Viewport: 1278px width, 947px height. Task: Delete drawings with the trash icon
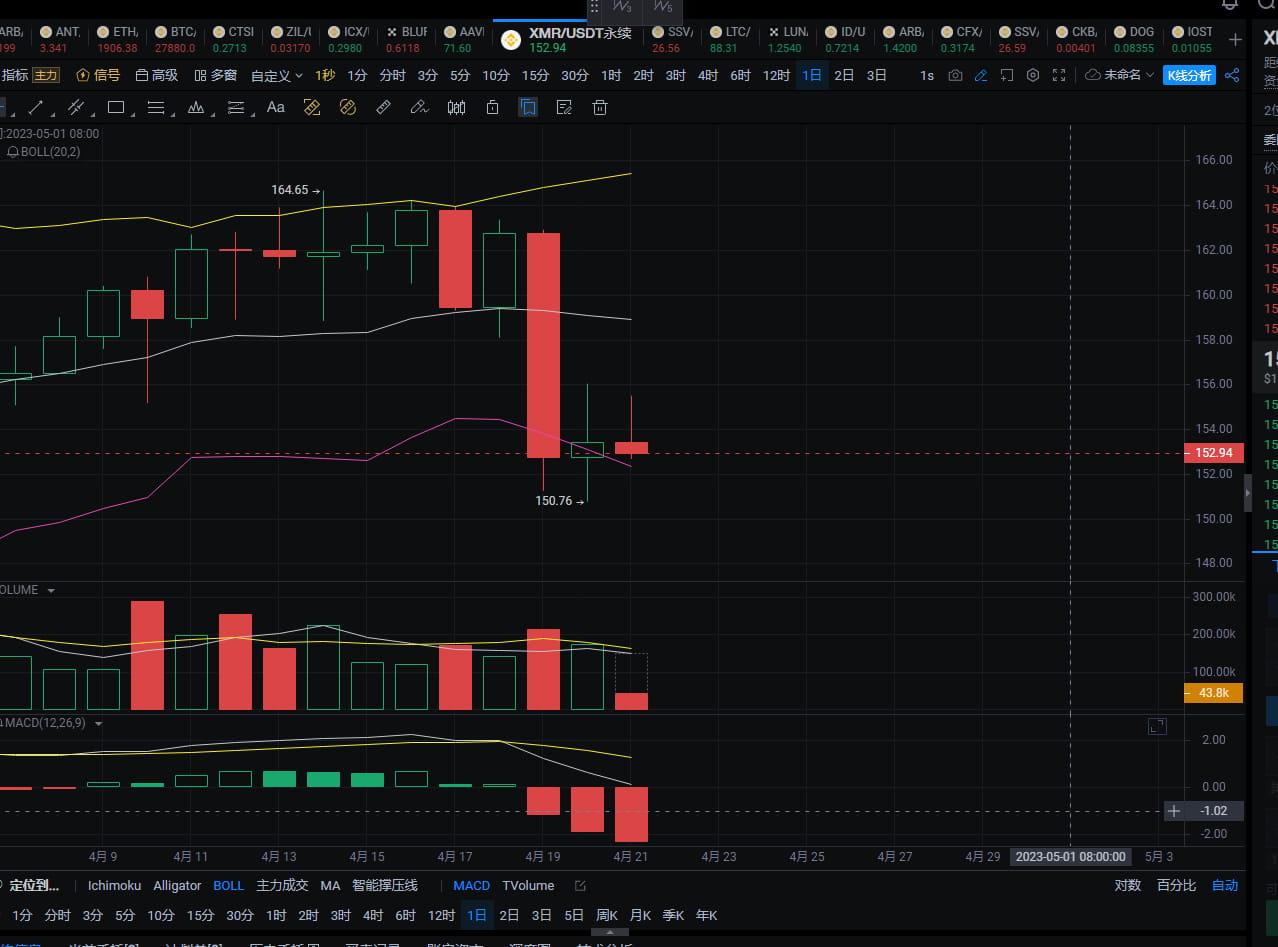pyautogui.click(x=600, y=107)
